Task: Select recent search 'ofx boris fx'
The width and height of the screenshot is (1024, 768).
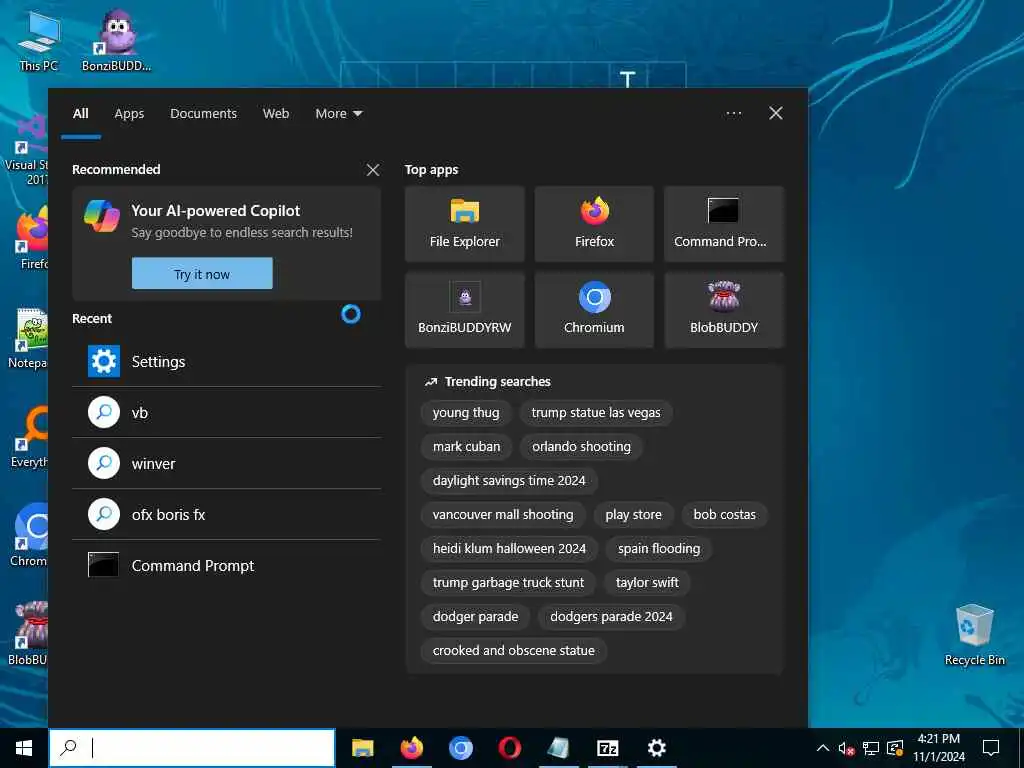Action: 226,515
